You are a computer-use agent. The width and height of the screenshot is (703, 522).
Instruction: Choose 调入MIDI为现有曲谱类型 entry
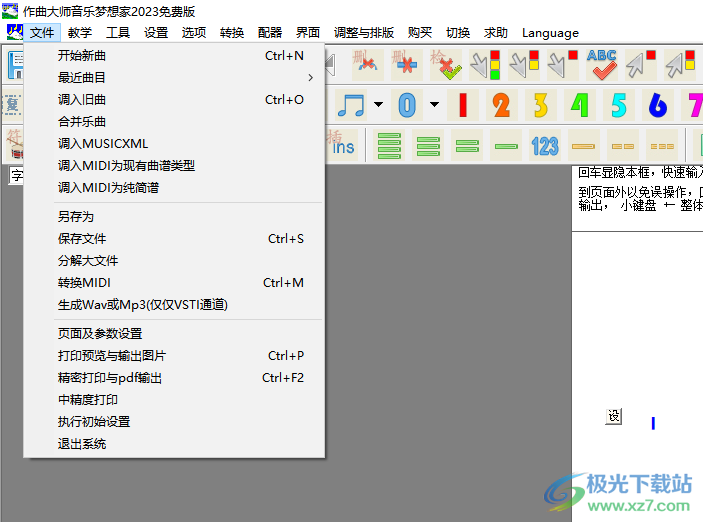(x=174, y=165)
